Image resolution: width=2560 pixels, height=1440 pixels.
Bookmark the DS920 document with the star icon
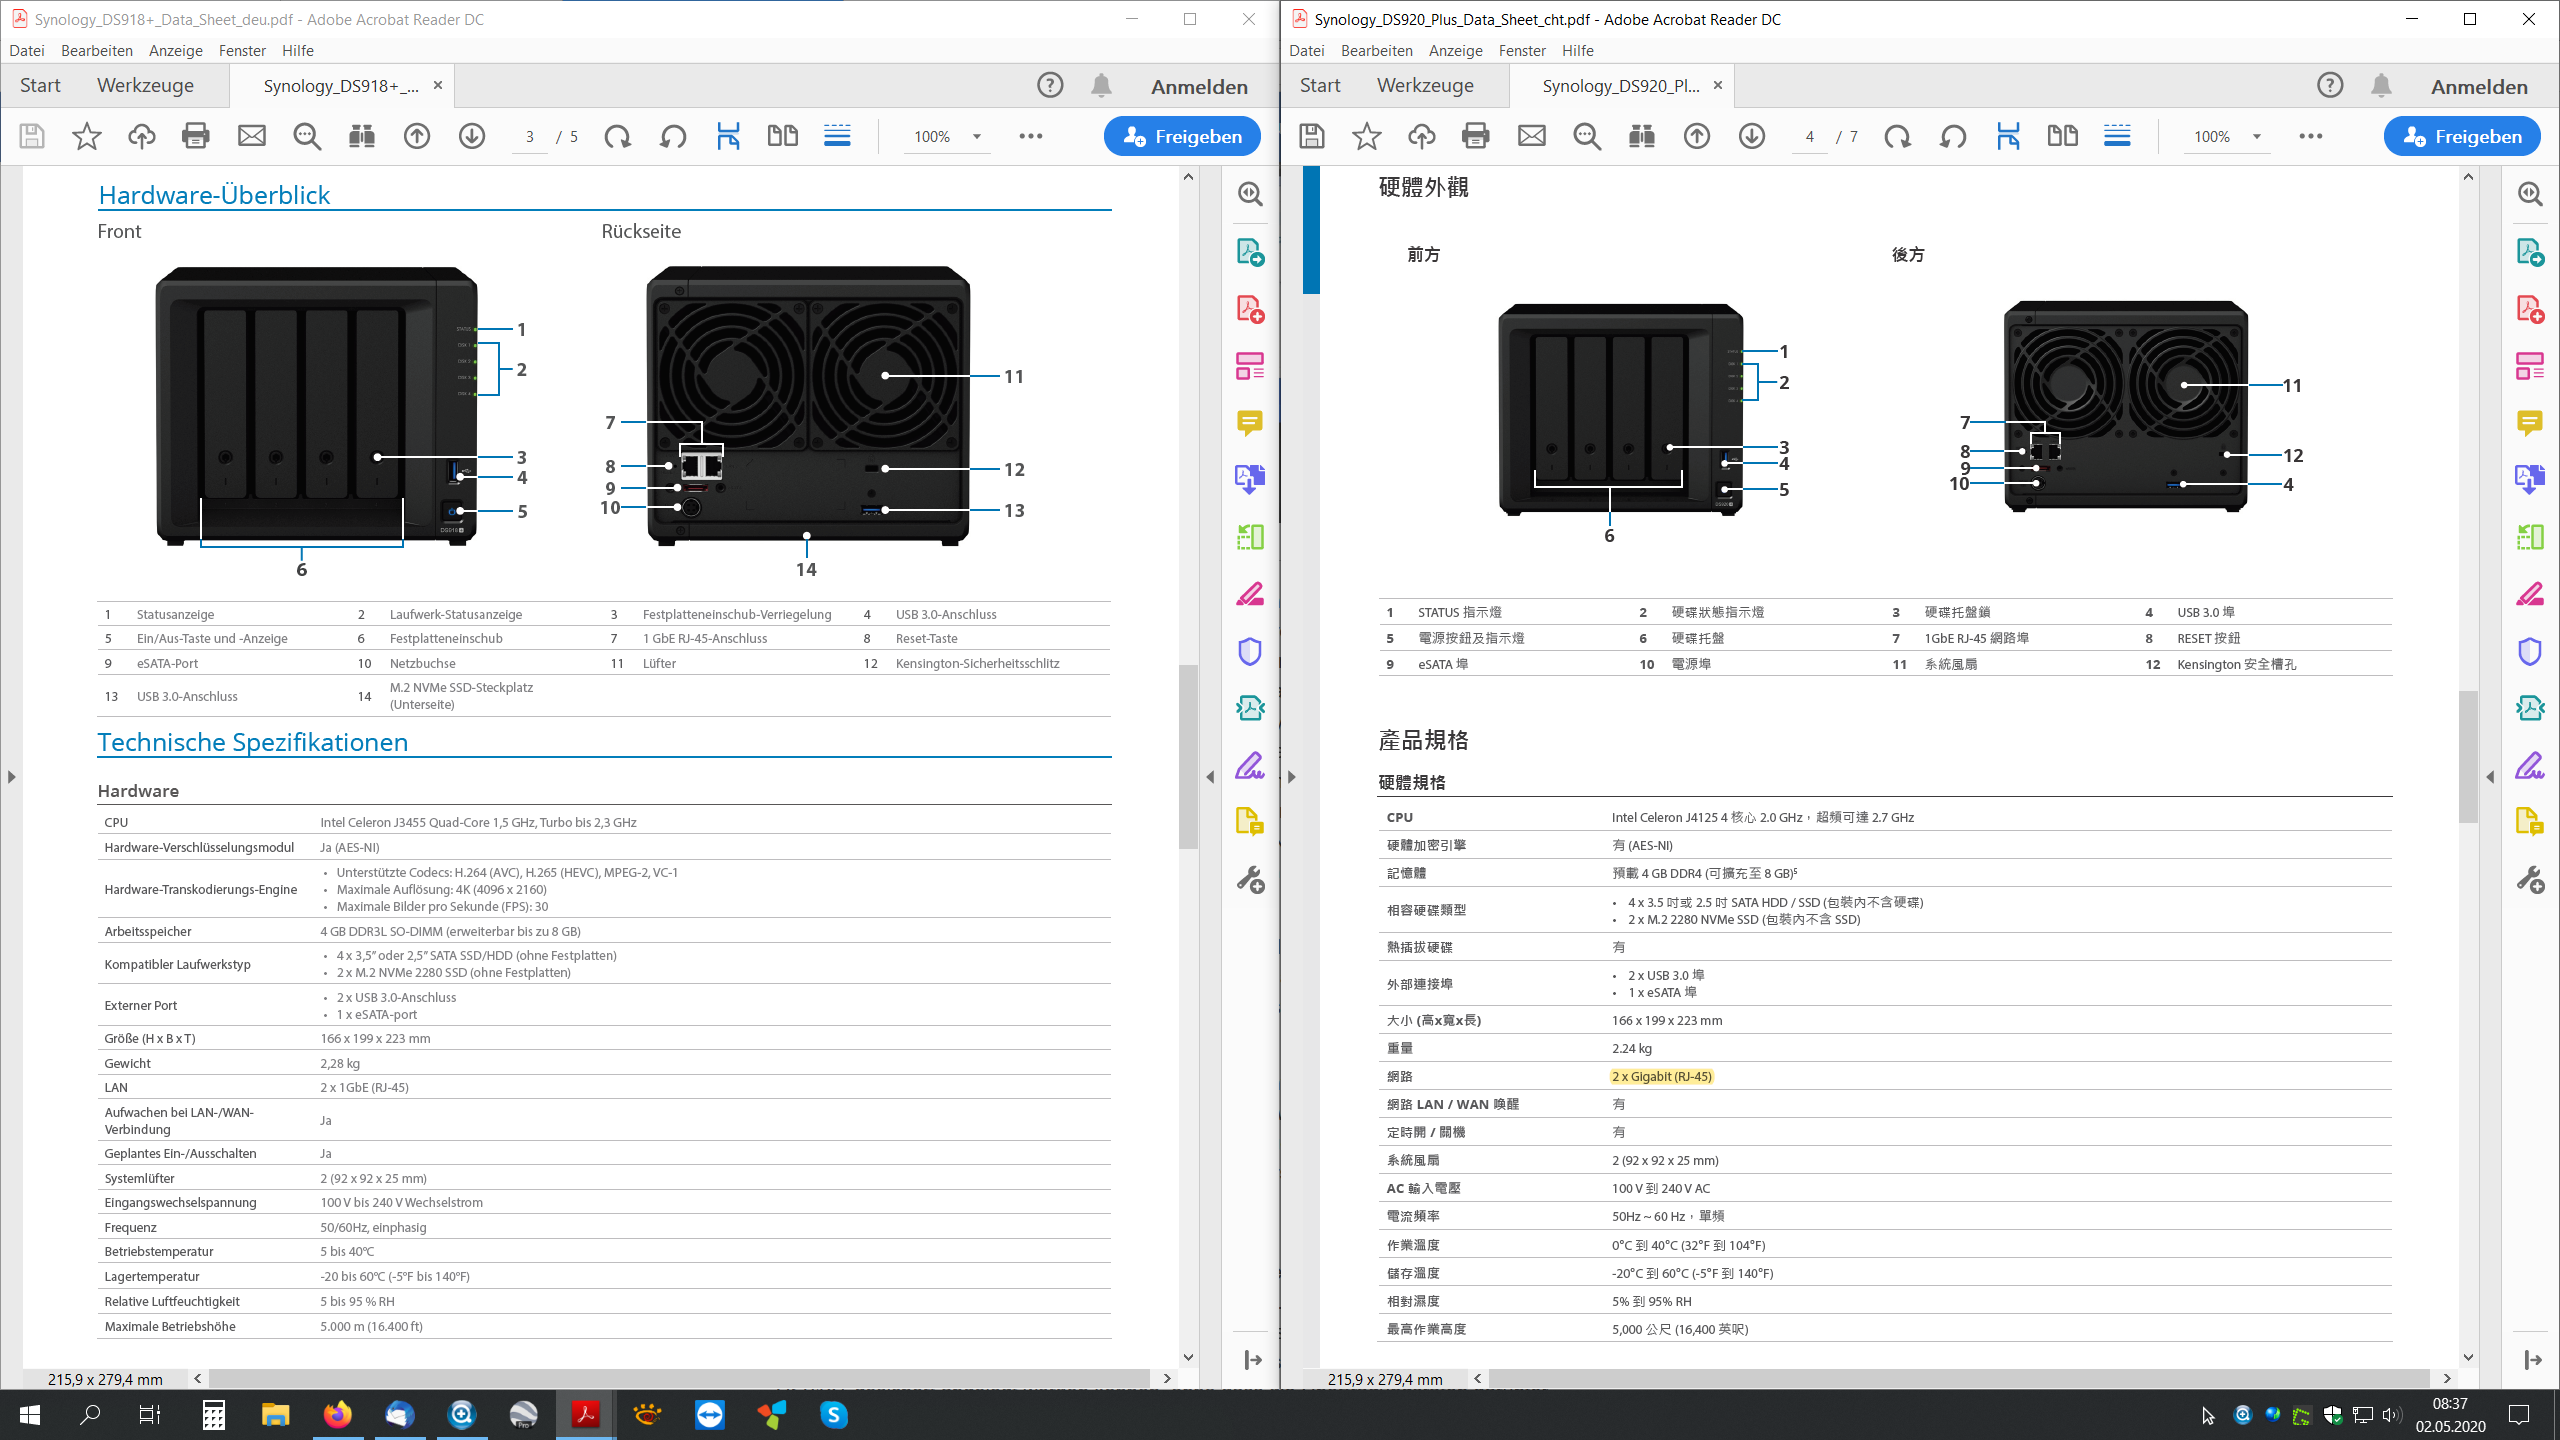point(1366,136)
